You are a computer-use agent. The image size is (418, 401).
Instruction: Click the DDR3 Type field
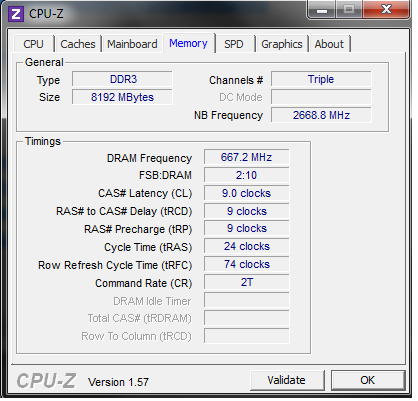coord(122,79)
